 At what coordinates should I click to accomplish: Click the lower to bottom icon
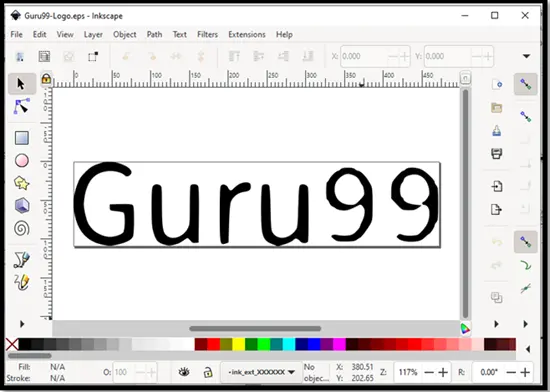pos(308,56)
